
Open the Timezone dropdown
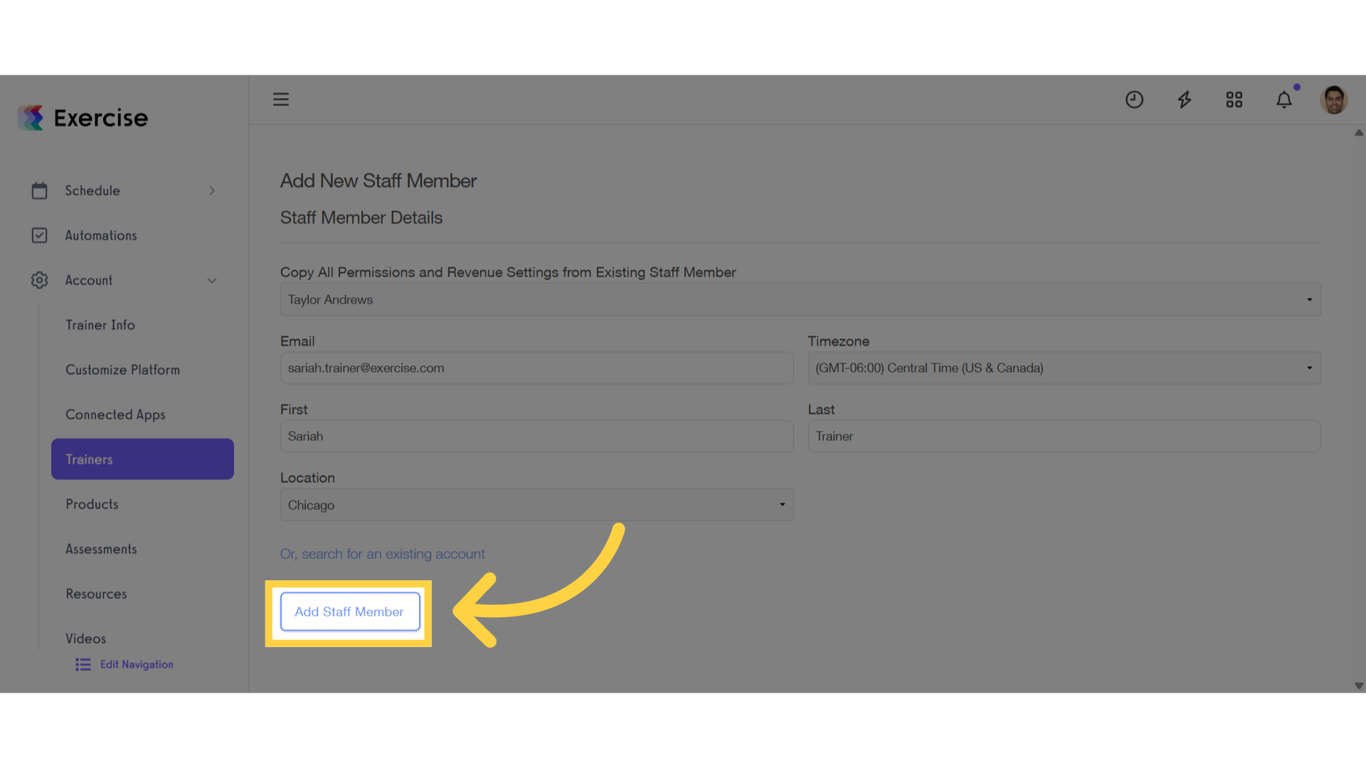point(1063,368)
